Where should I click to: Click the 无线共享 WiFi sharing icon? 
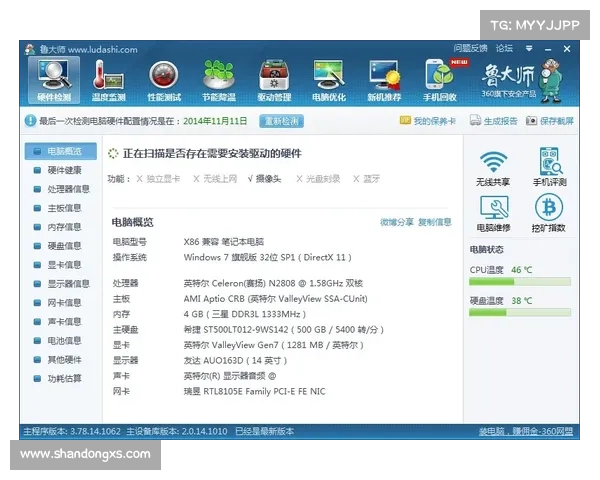tap(493, 168)
